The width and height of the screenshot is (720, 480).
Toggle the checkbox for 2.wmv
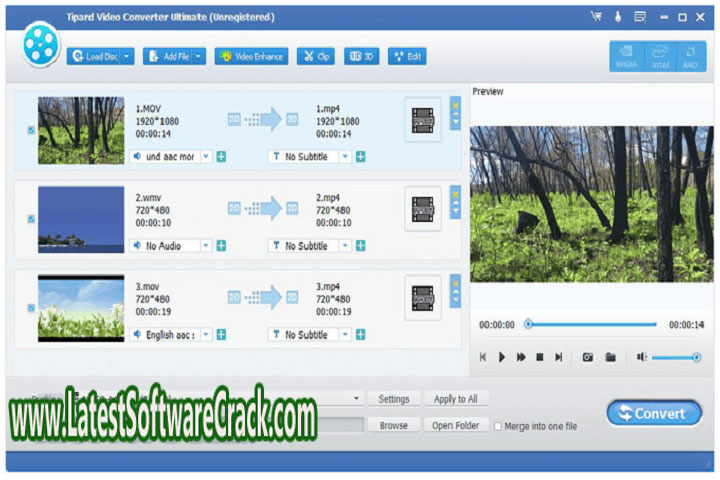click(31, 219)
